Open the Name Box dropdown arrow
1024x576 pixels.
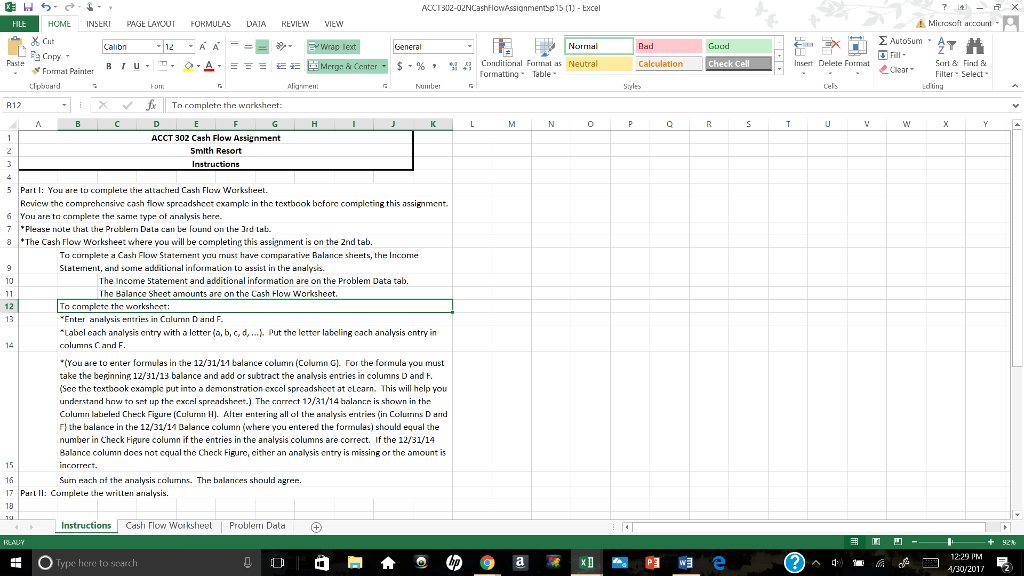[65, 104]
